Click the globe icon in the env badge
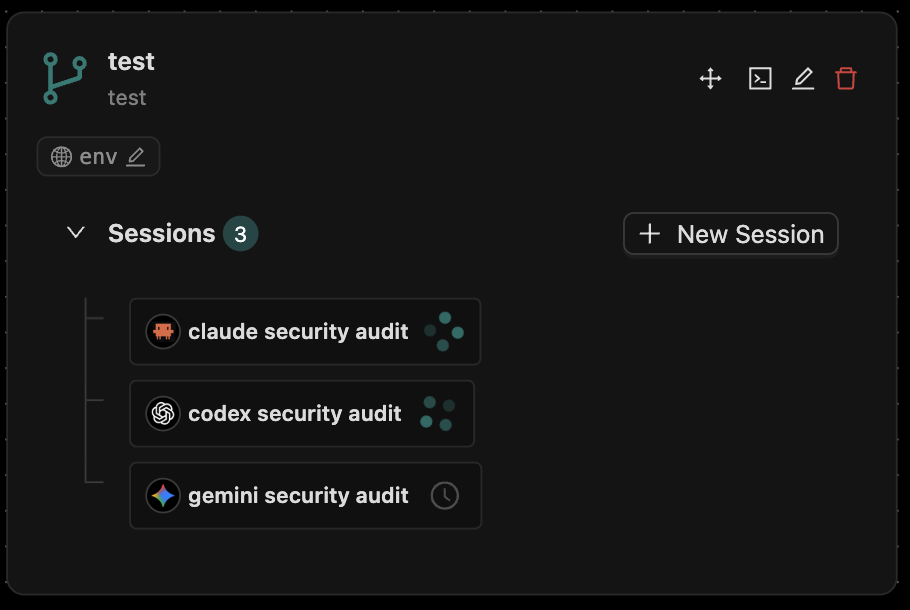The image size is (910, 610). pyautogui.click(x=61, y=156)
